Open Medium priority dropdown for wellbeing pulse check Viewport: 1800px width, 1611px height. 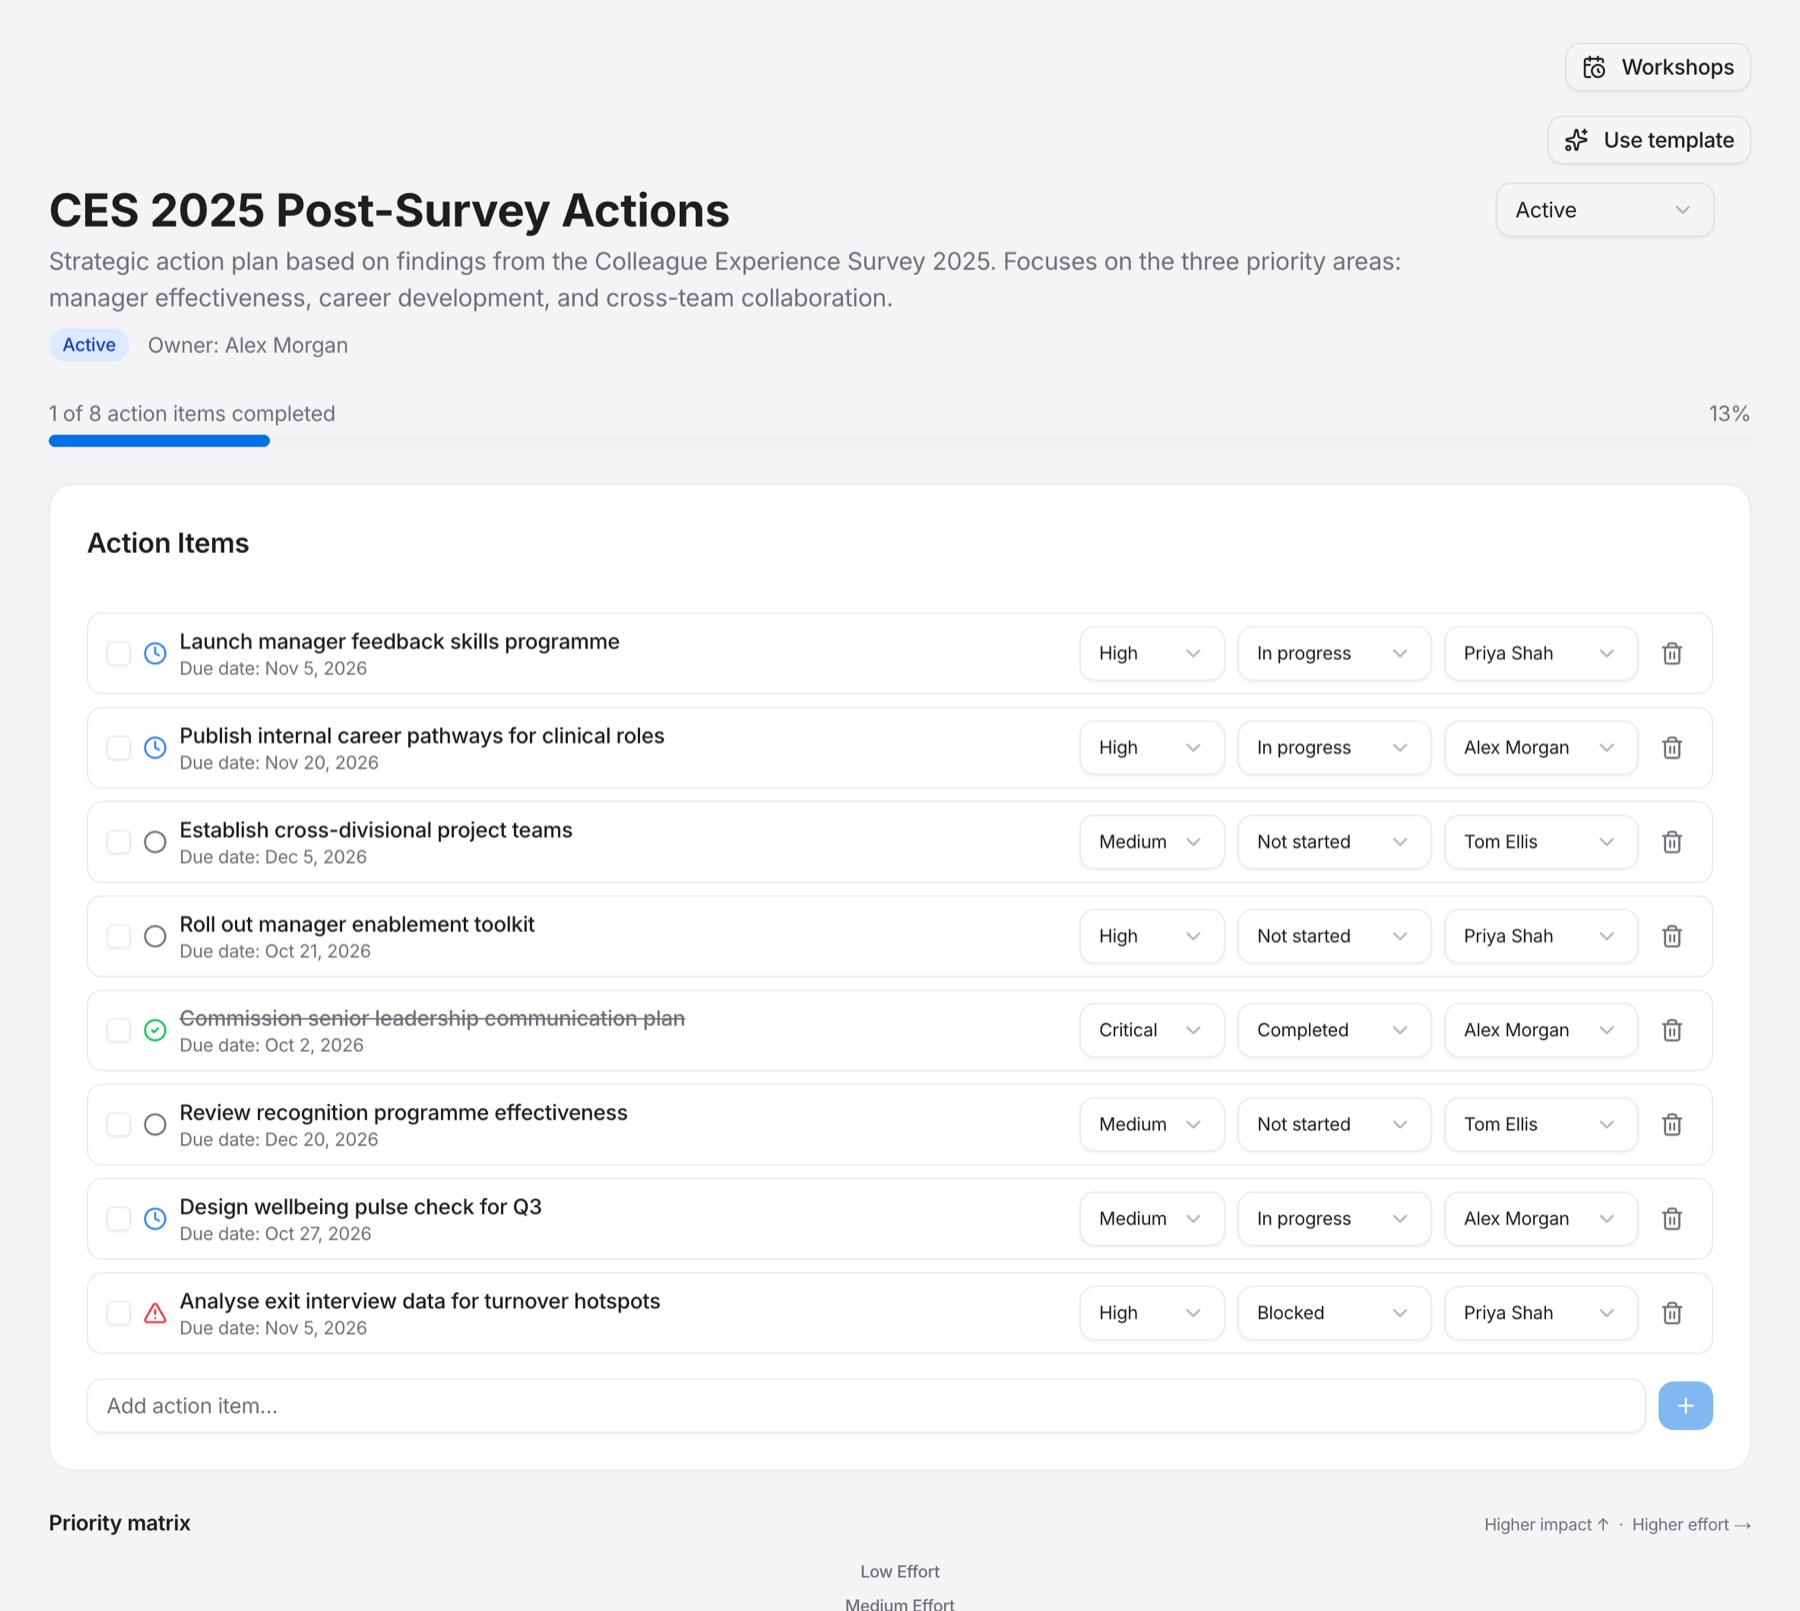1151,1219
